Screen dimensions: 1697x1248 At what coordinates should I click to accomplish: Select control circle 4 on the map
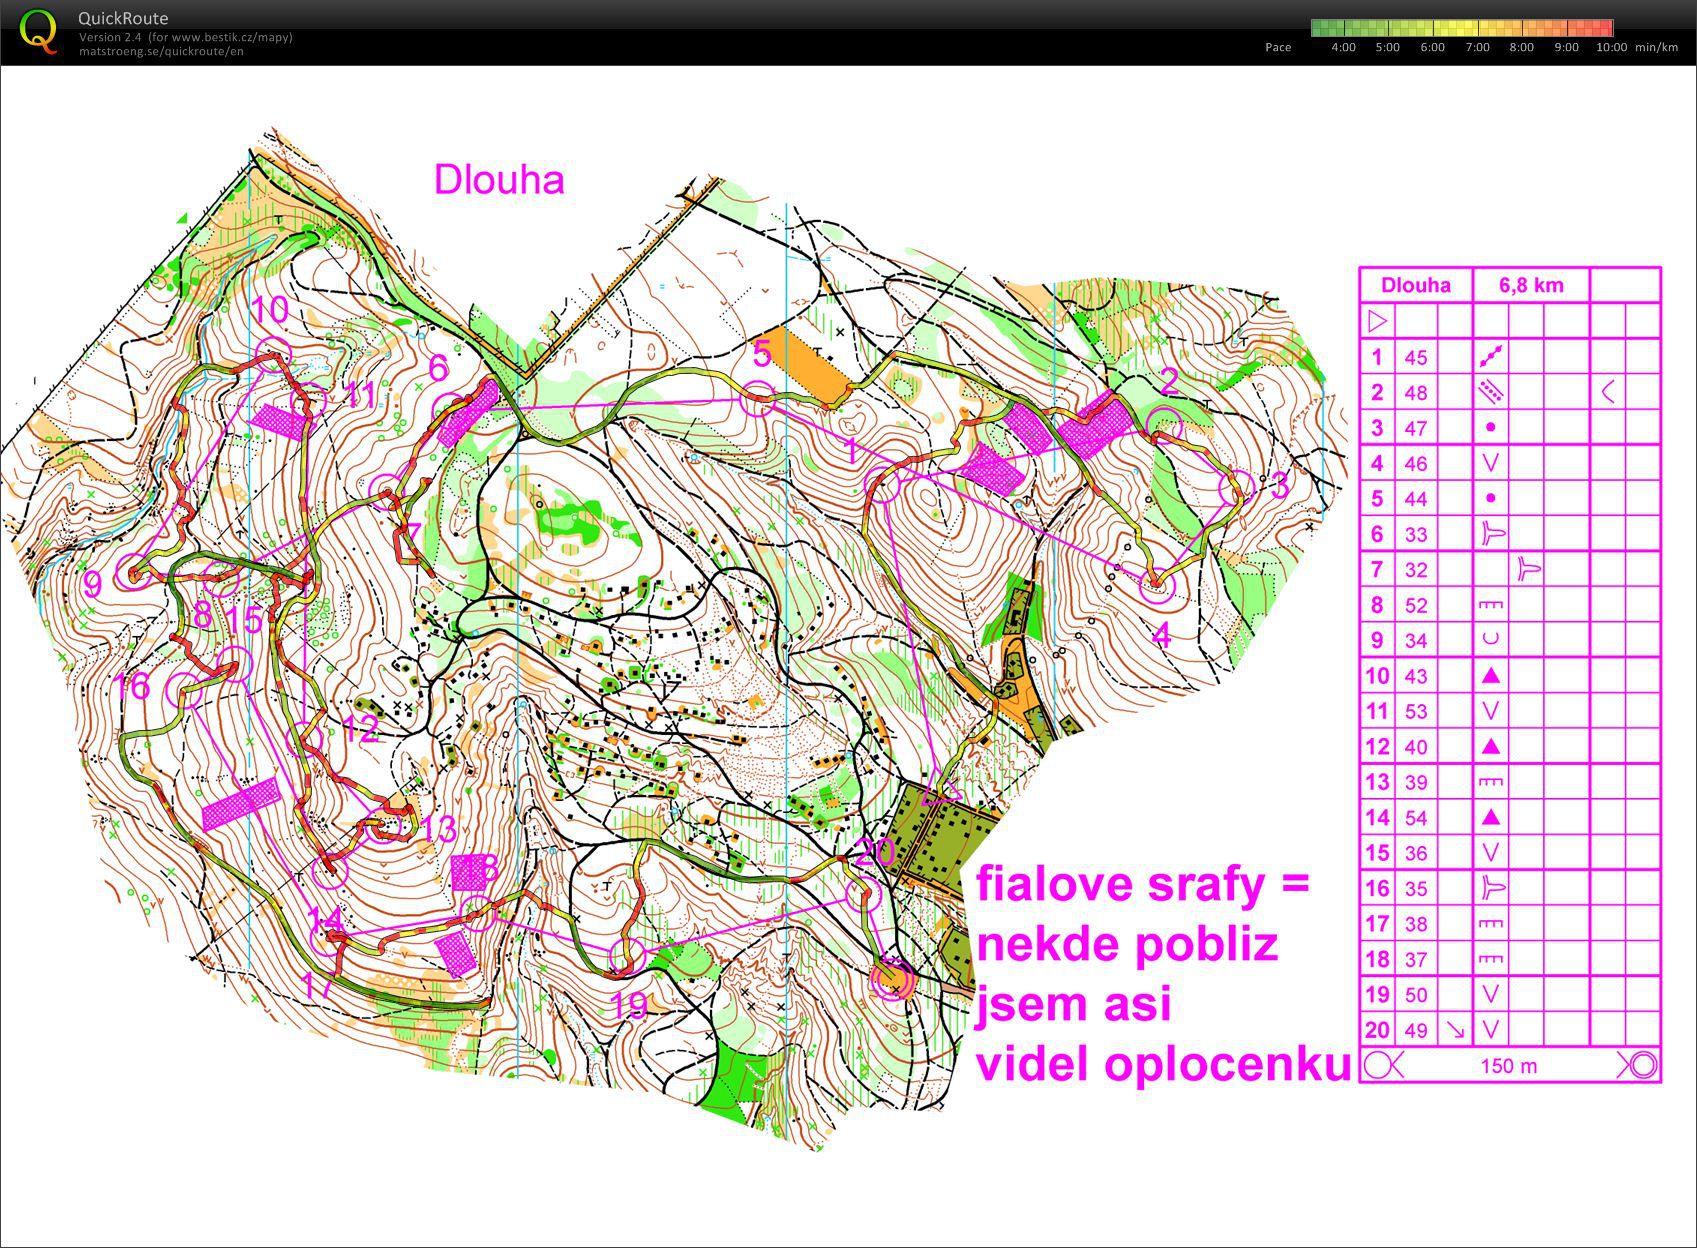pos(1158,585)
